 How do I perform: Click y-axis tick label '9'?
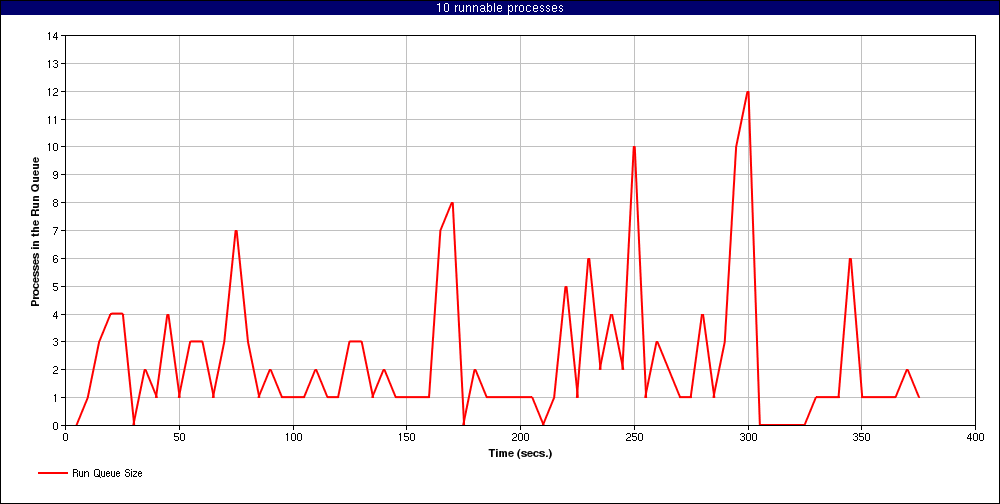coord(55,175)
